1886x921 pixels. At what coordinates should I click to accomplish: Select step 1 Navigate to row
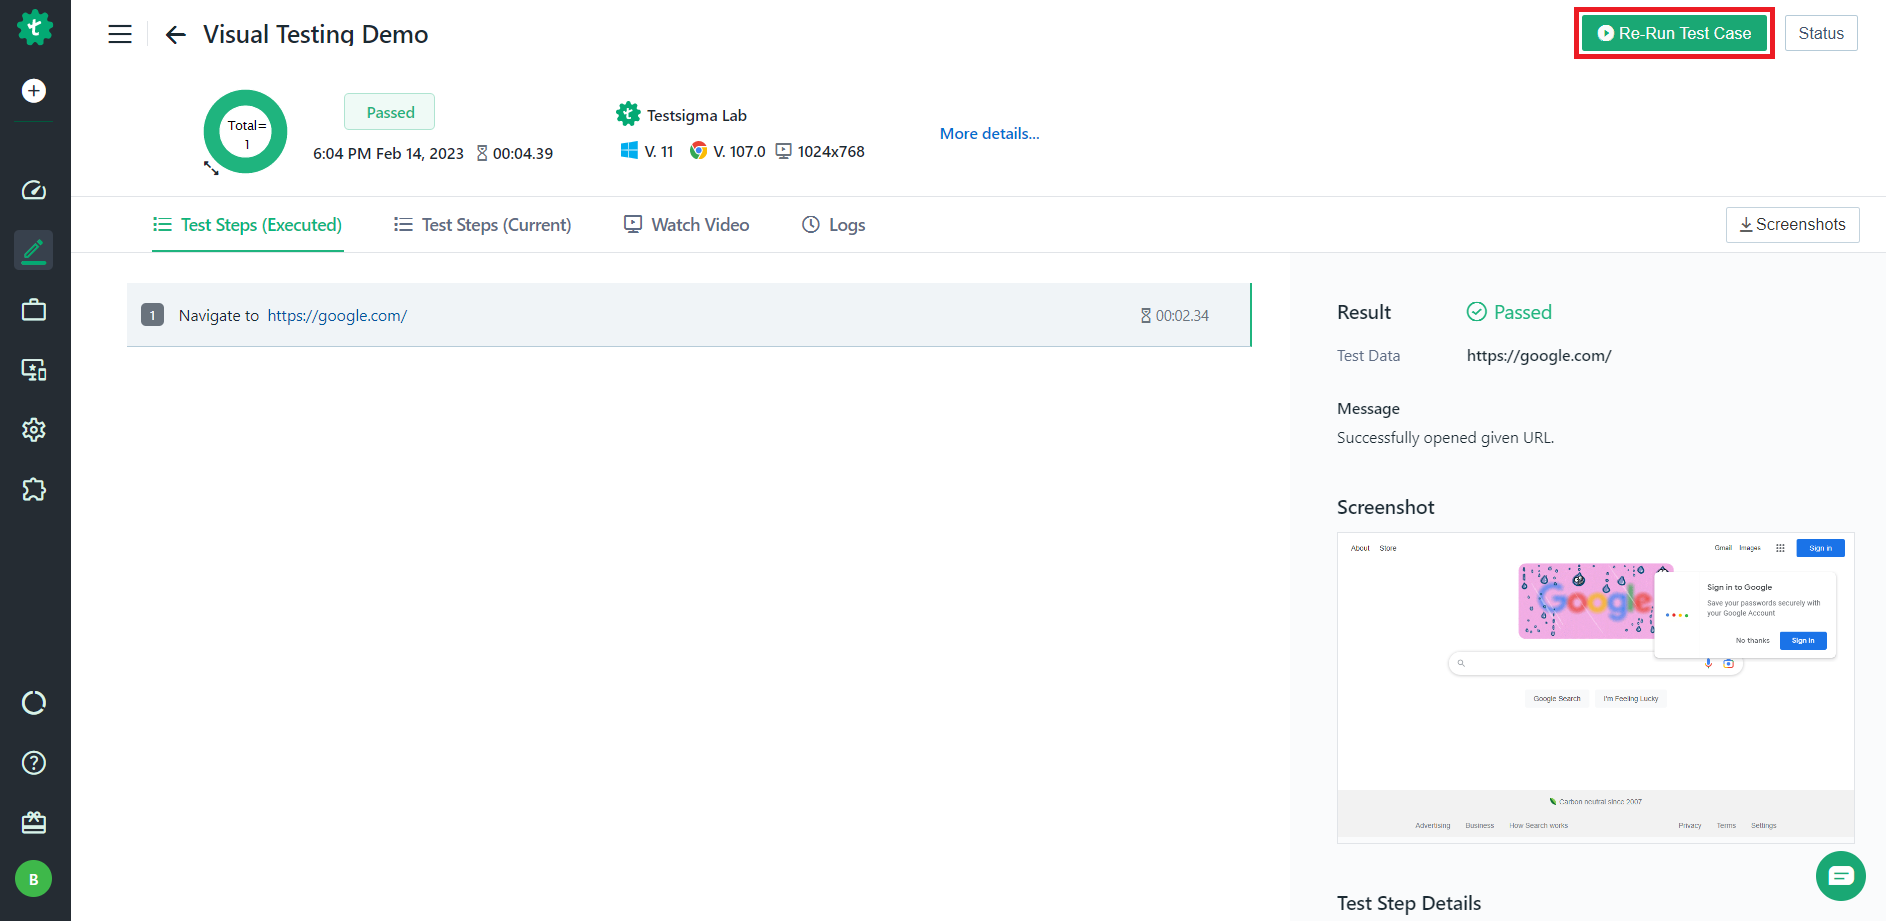click(x=689, y=315)
